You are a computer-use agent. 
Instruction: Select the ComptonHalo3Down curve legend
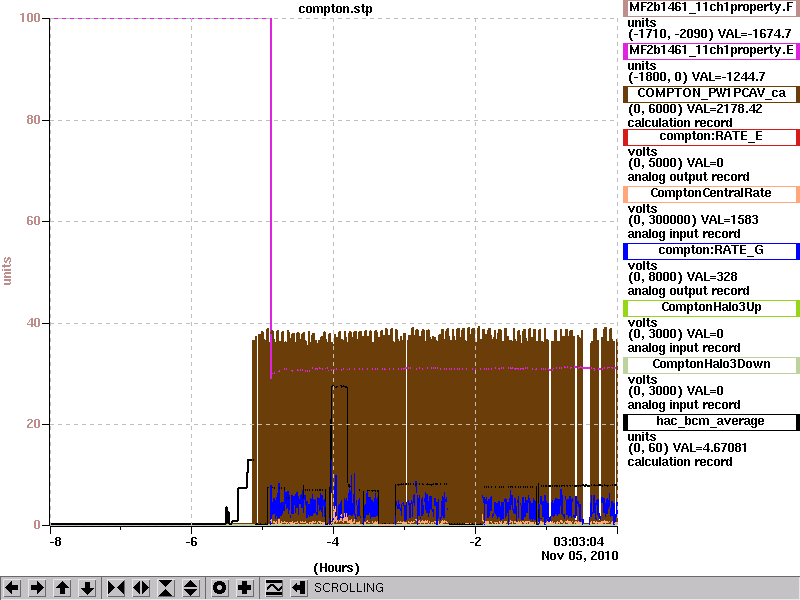[711, 364]
